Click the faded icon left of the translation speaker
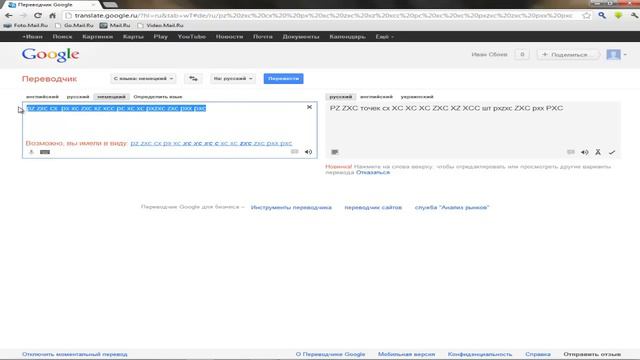 coord(571,152)
